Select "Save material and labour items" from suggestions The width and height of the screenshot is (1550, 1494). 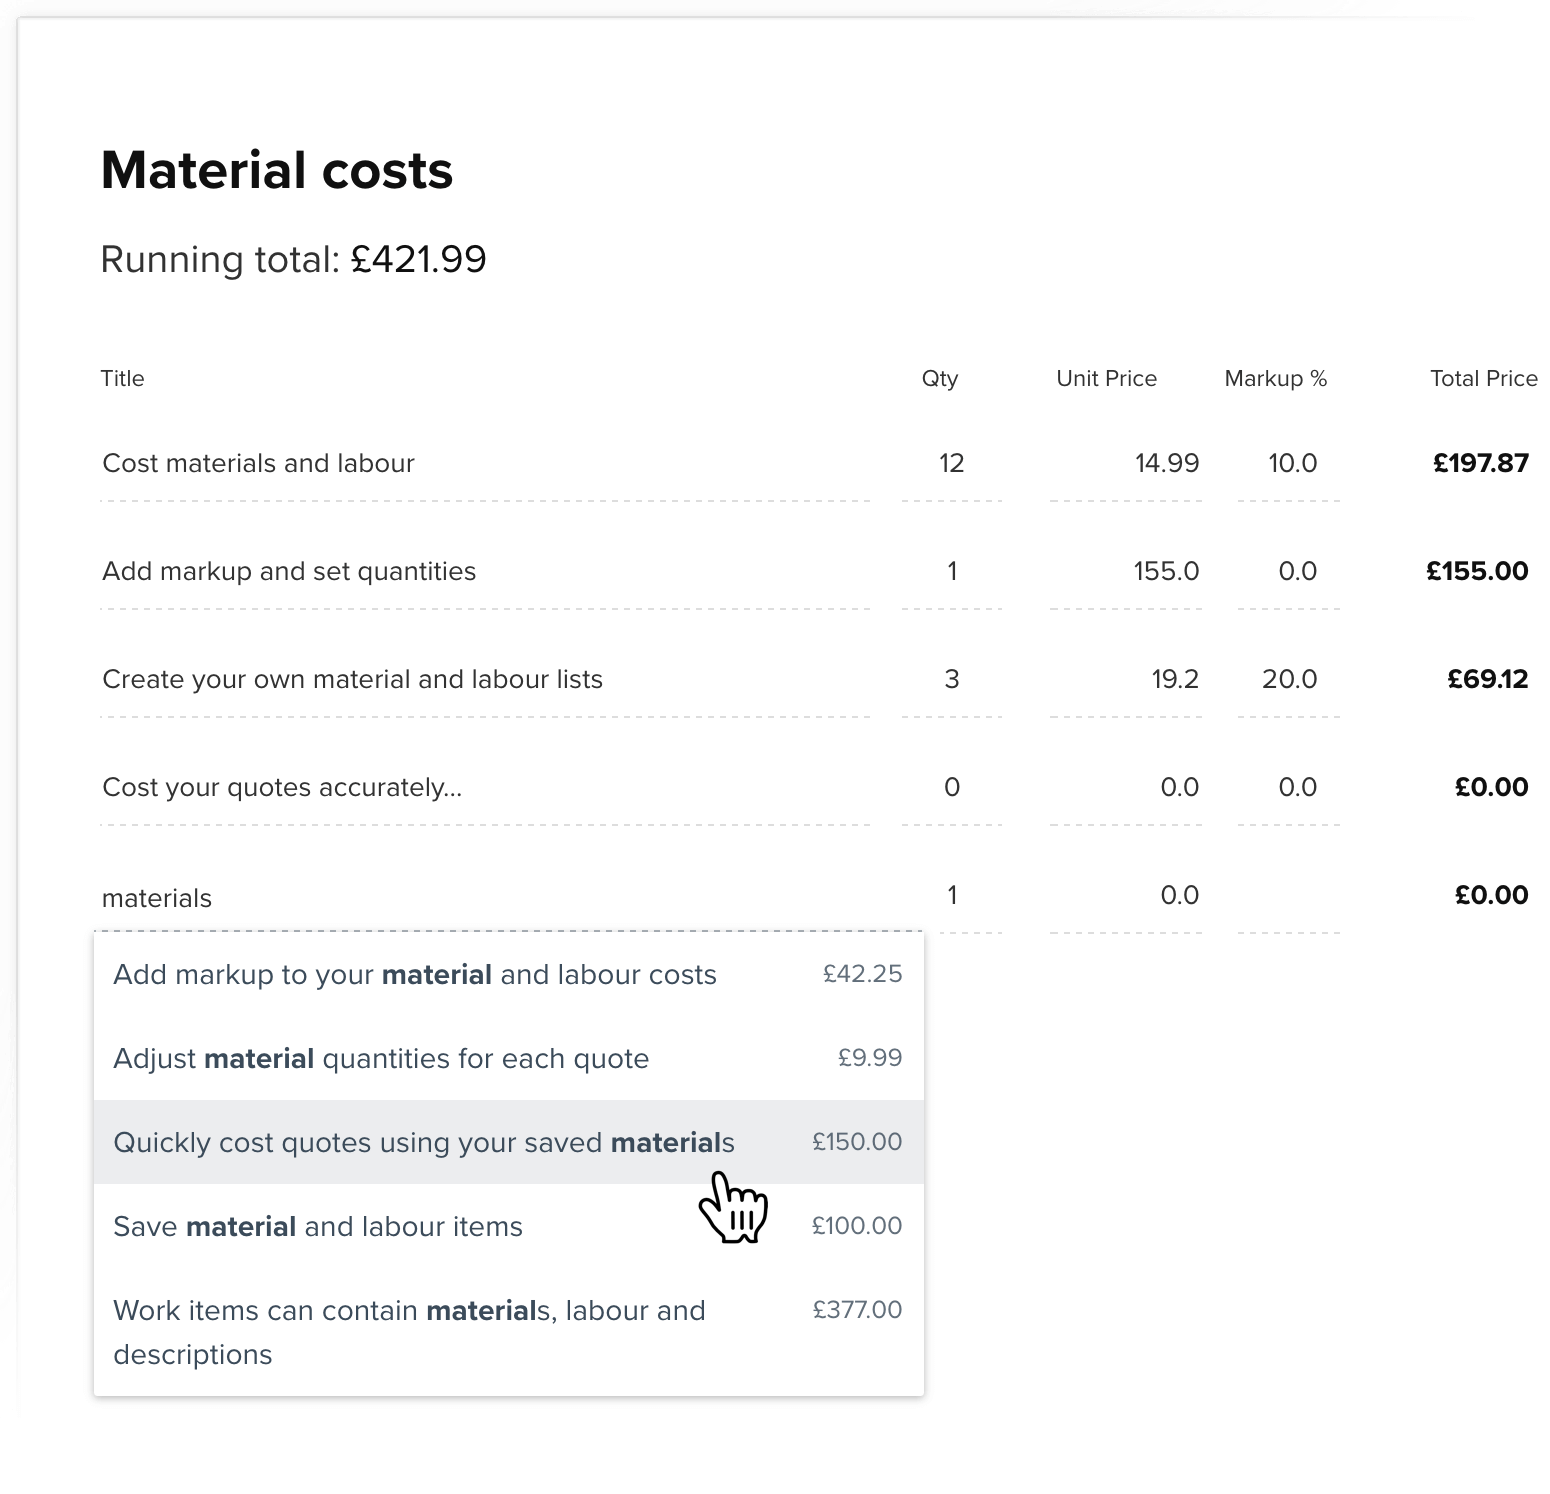[x=317, y=1226]
